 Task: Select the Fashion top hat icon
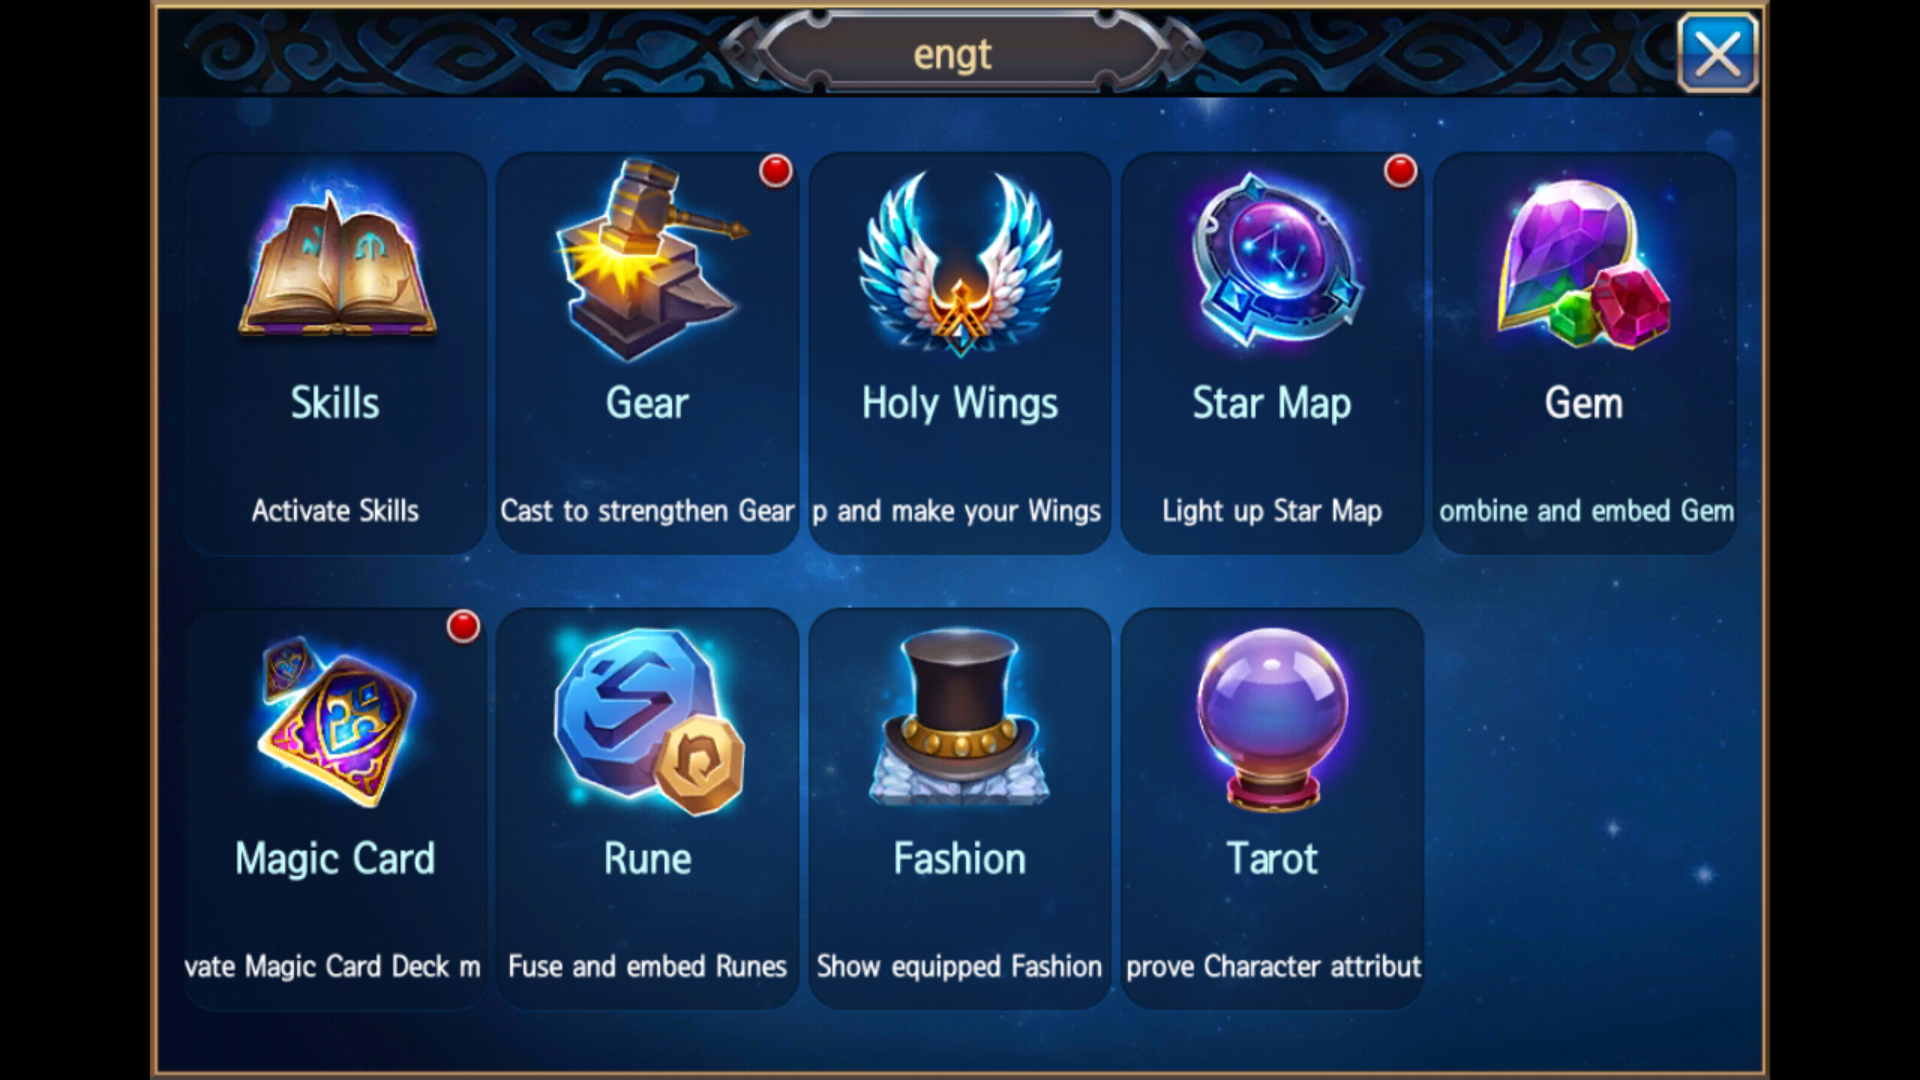point(960,718)
